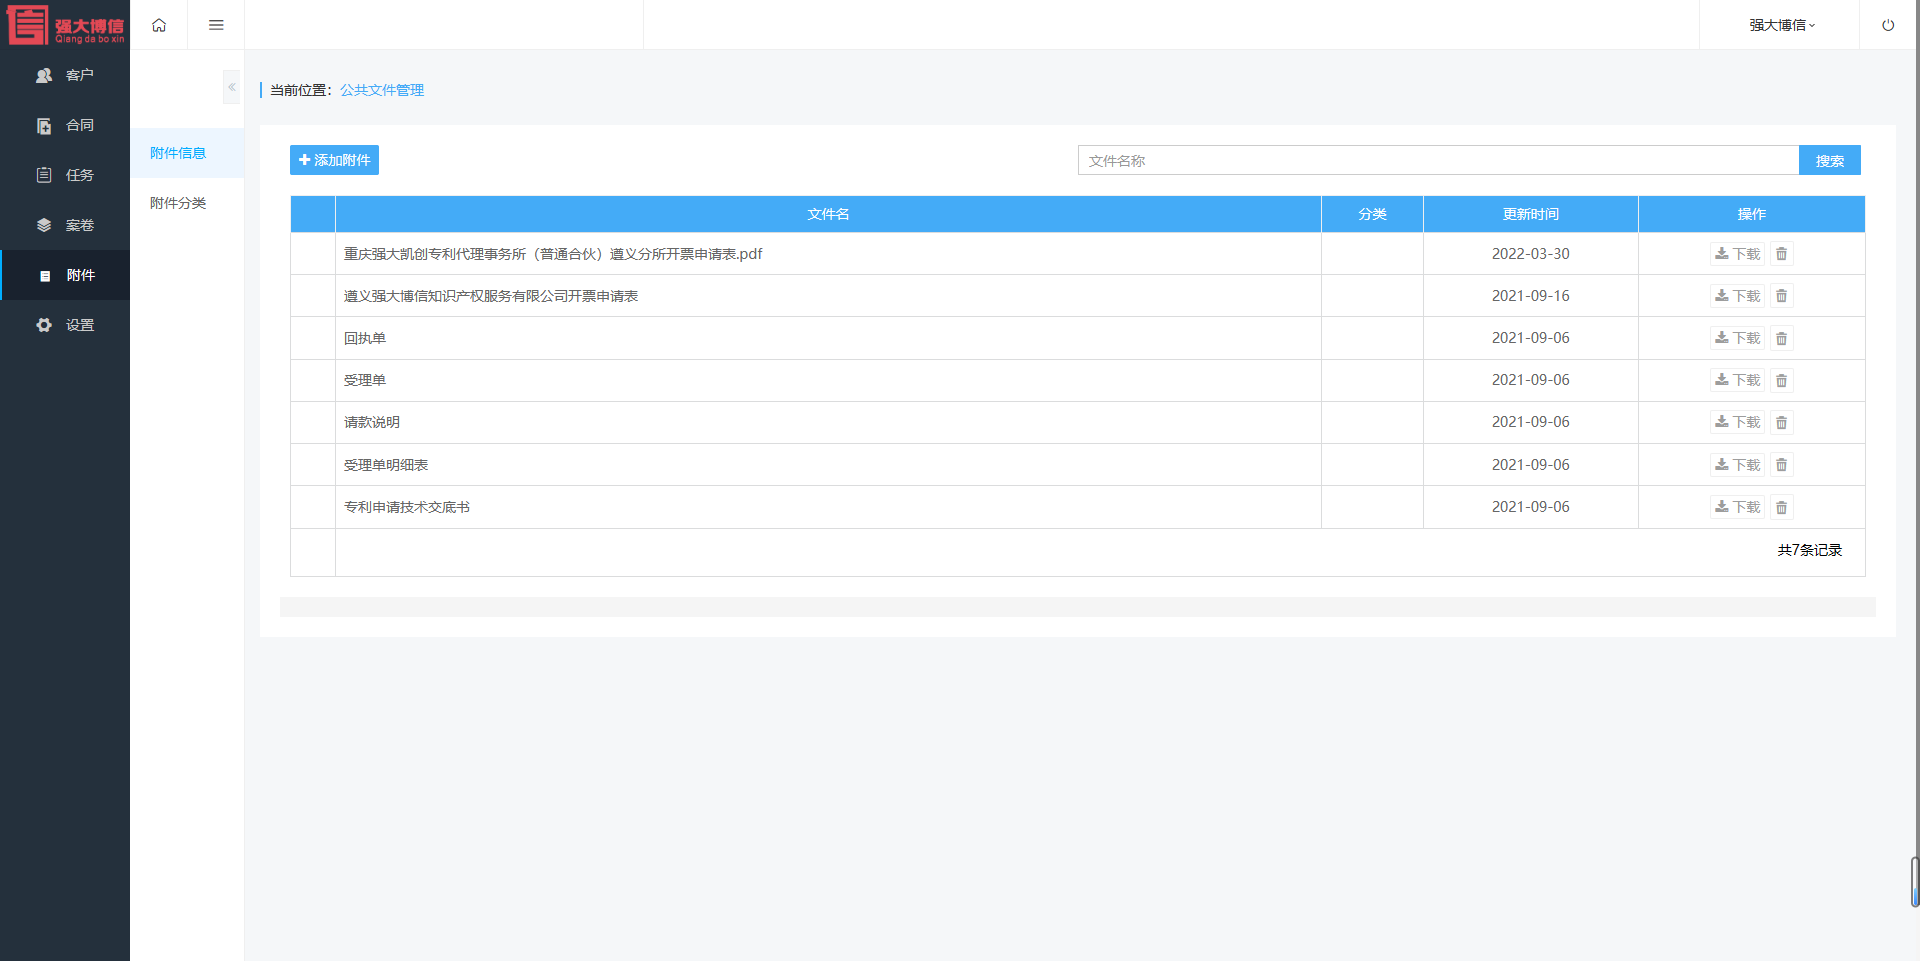Download the 专利申请技术交底书 file
Image resolution: width=1920 pixels, height=961 pixels.
pos(1737,507)
